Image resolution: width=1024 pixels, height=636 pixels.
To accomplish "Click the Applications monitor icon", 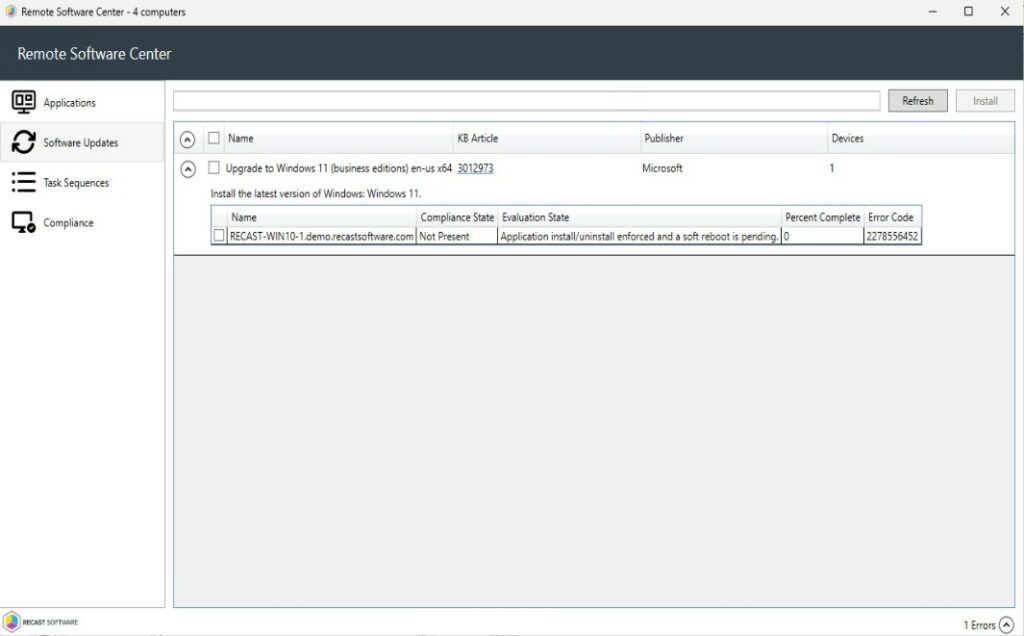I will click(24, 102).
